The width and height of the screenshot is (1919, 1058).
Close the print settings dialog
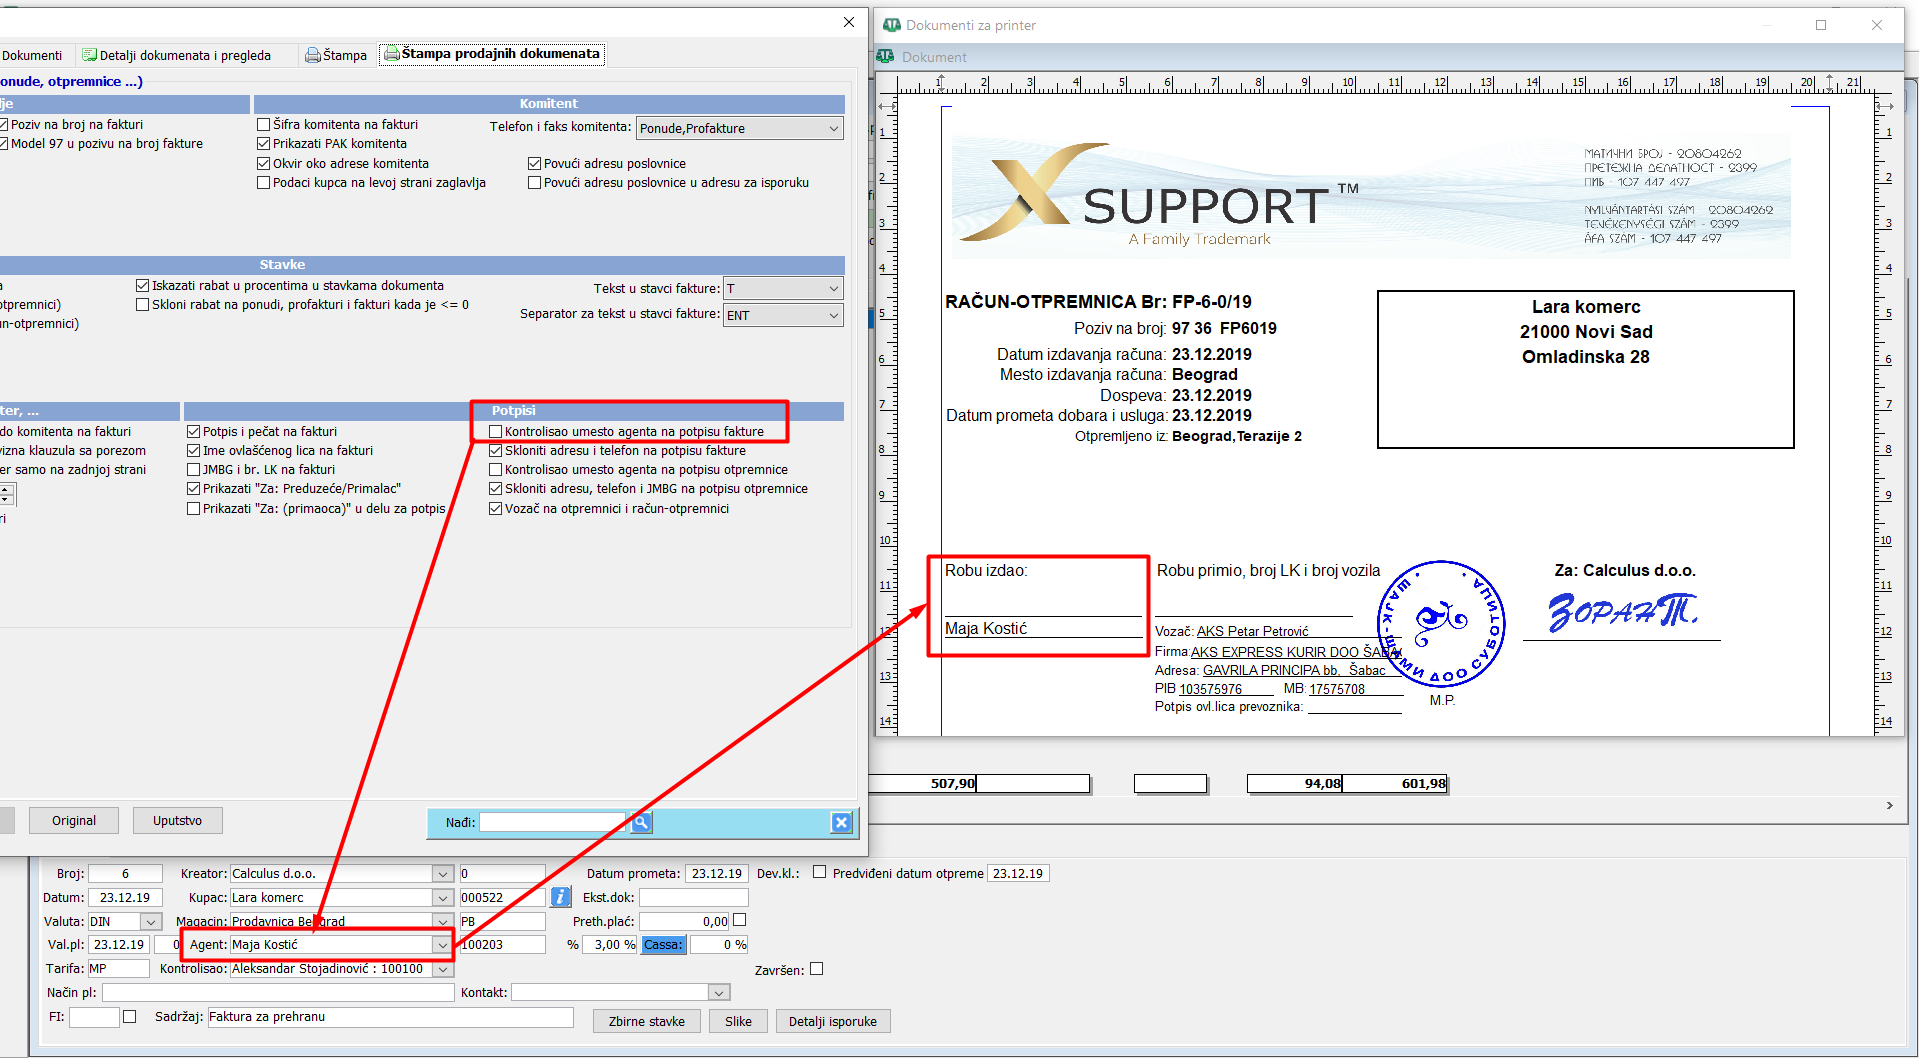tap(848, 22)
